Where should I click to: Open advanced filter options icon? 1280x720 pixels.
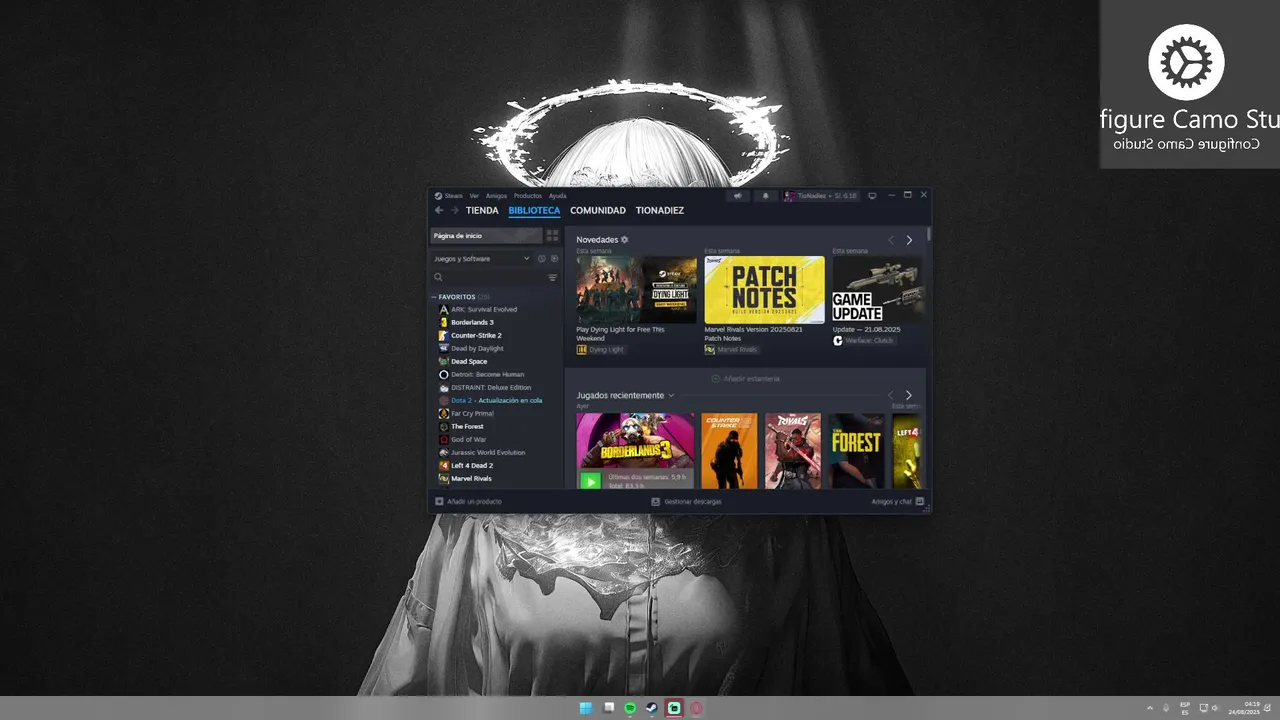[552, 278]
